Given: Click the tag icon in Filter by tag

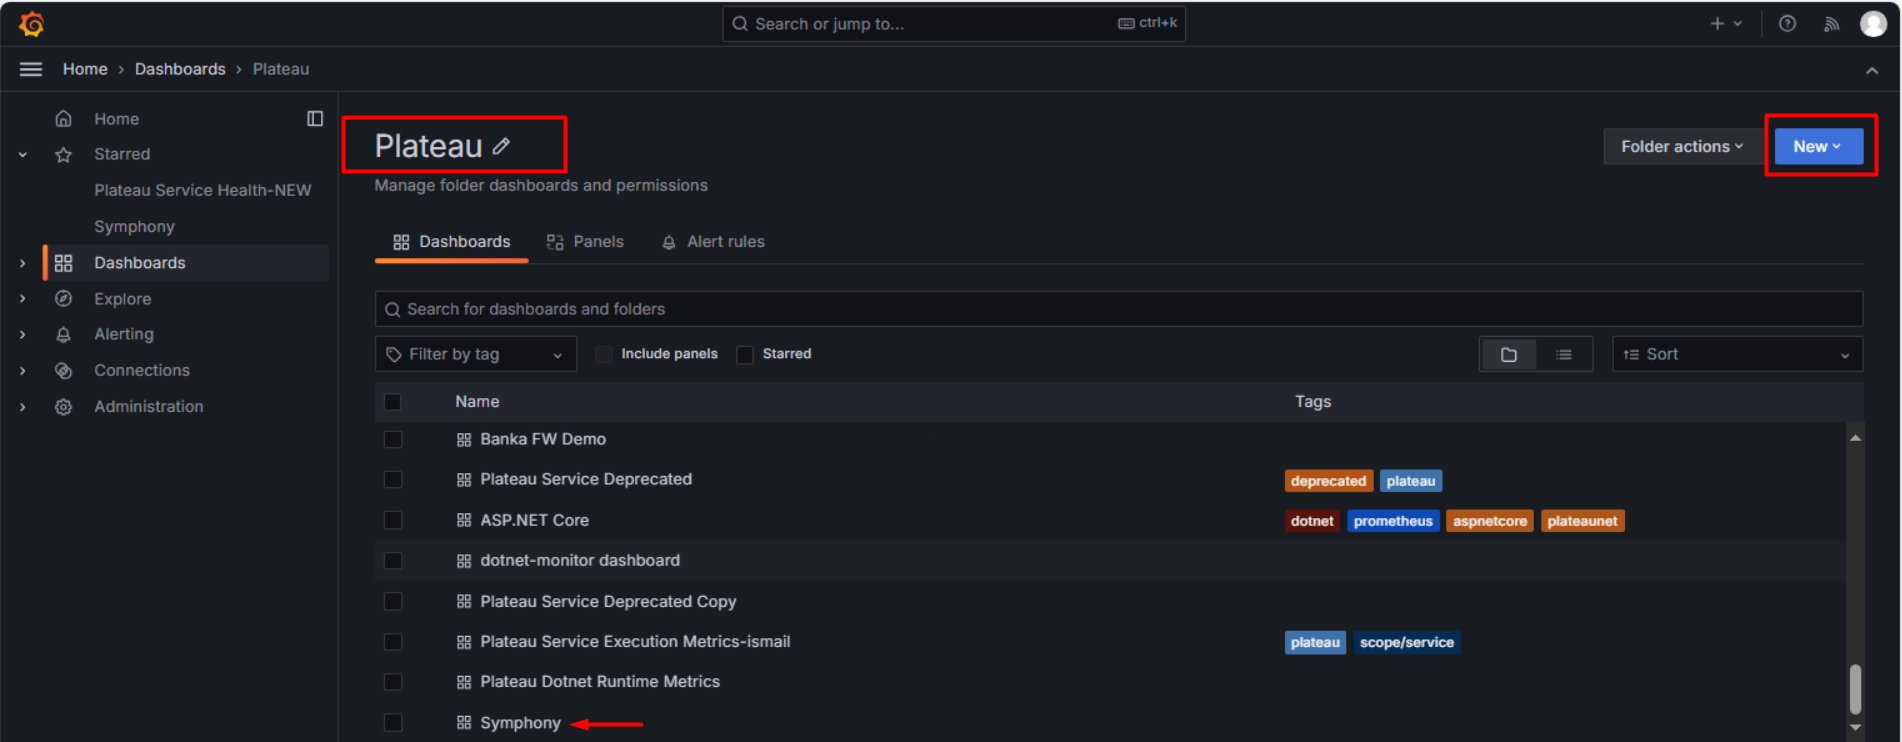Looking at the screenshot, I should tap(394, 354).
